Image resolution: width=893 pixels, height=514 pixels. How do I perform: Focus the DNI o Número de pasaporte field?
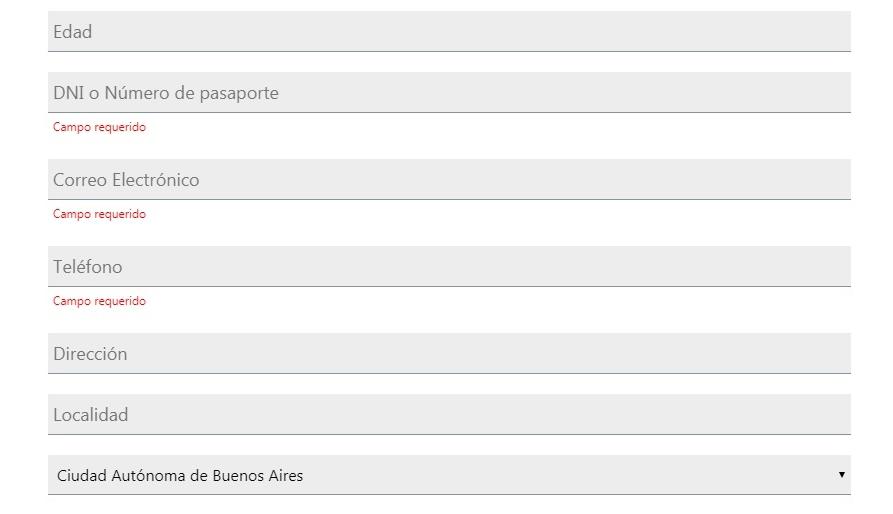(449, 93)
